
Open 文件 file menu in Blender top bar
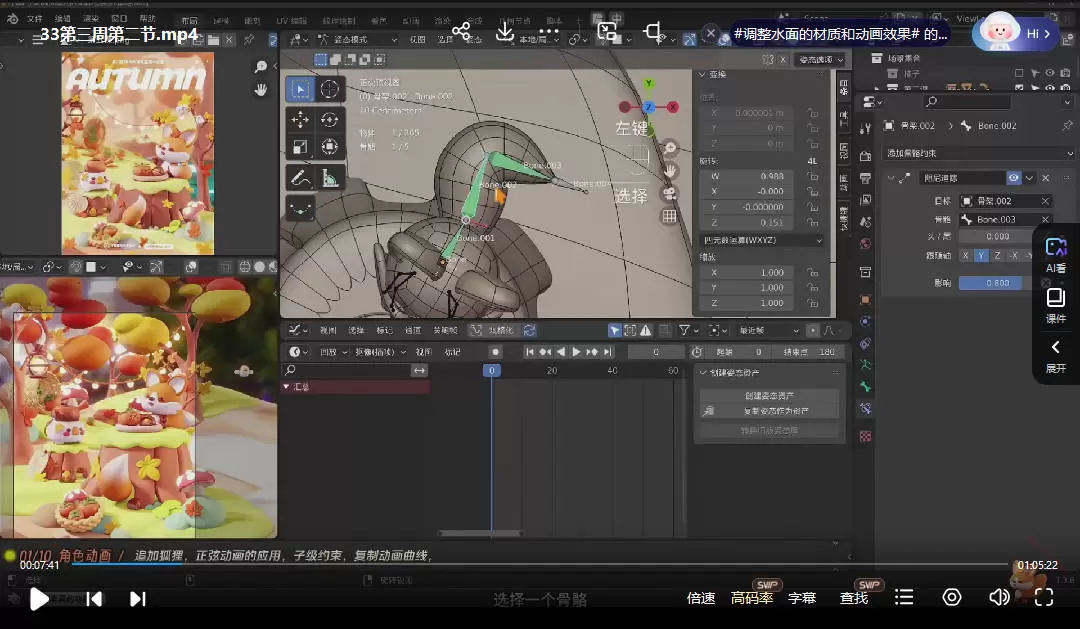(x=34, y=19)
